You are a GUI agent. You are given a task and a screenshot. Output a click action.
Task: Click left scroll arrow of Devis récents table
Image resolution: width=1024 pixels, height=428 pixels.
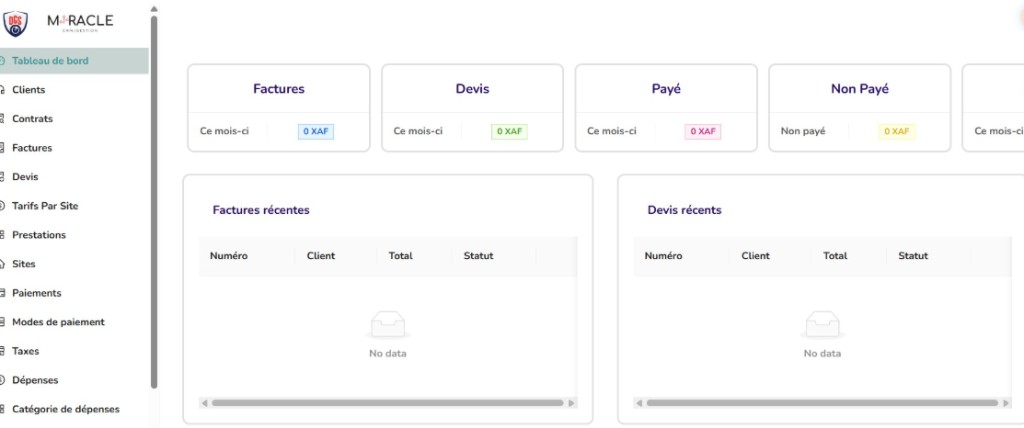[639, 403]
